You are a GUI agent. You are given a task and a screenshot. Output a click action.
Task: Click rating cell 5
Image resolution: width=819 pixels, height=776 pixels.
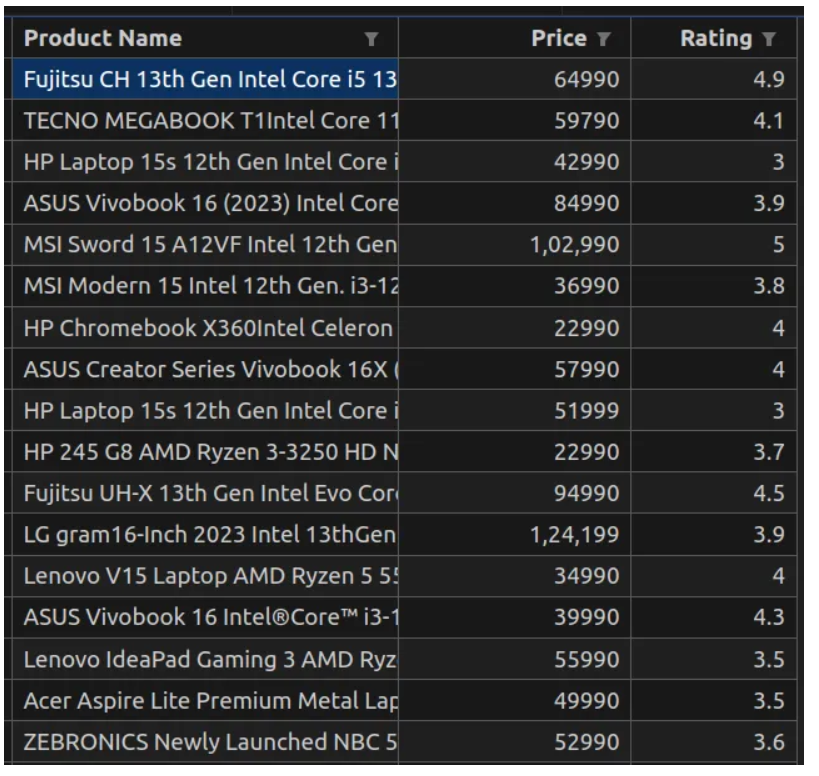coord(714,244)
